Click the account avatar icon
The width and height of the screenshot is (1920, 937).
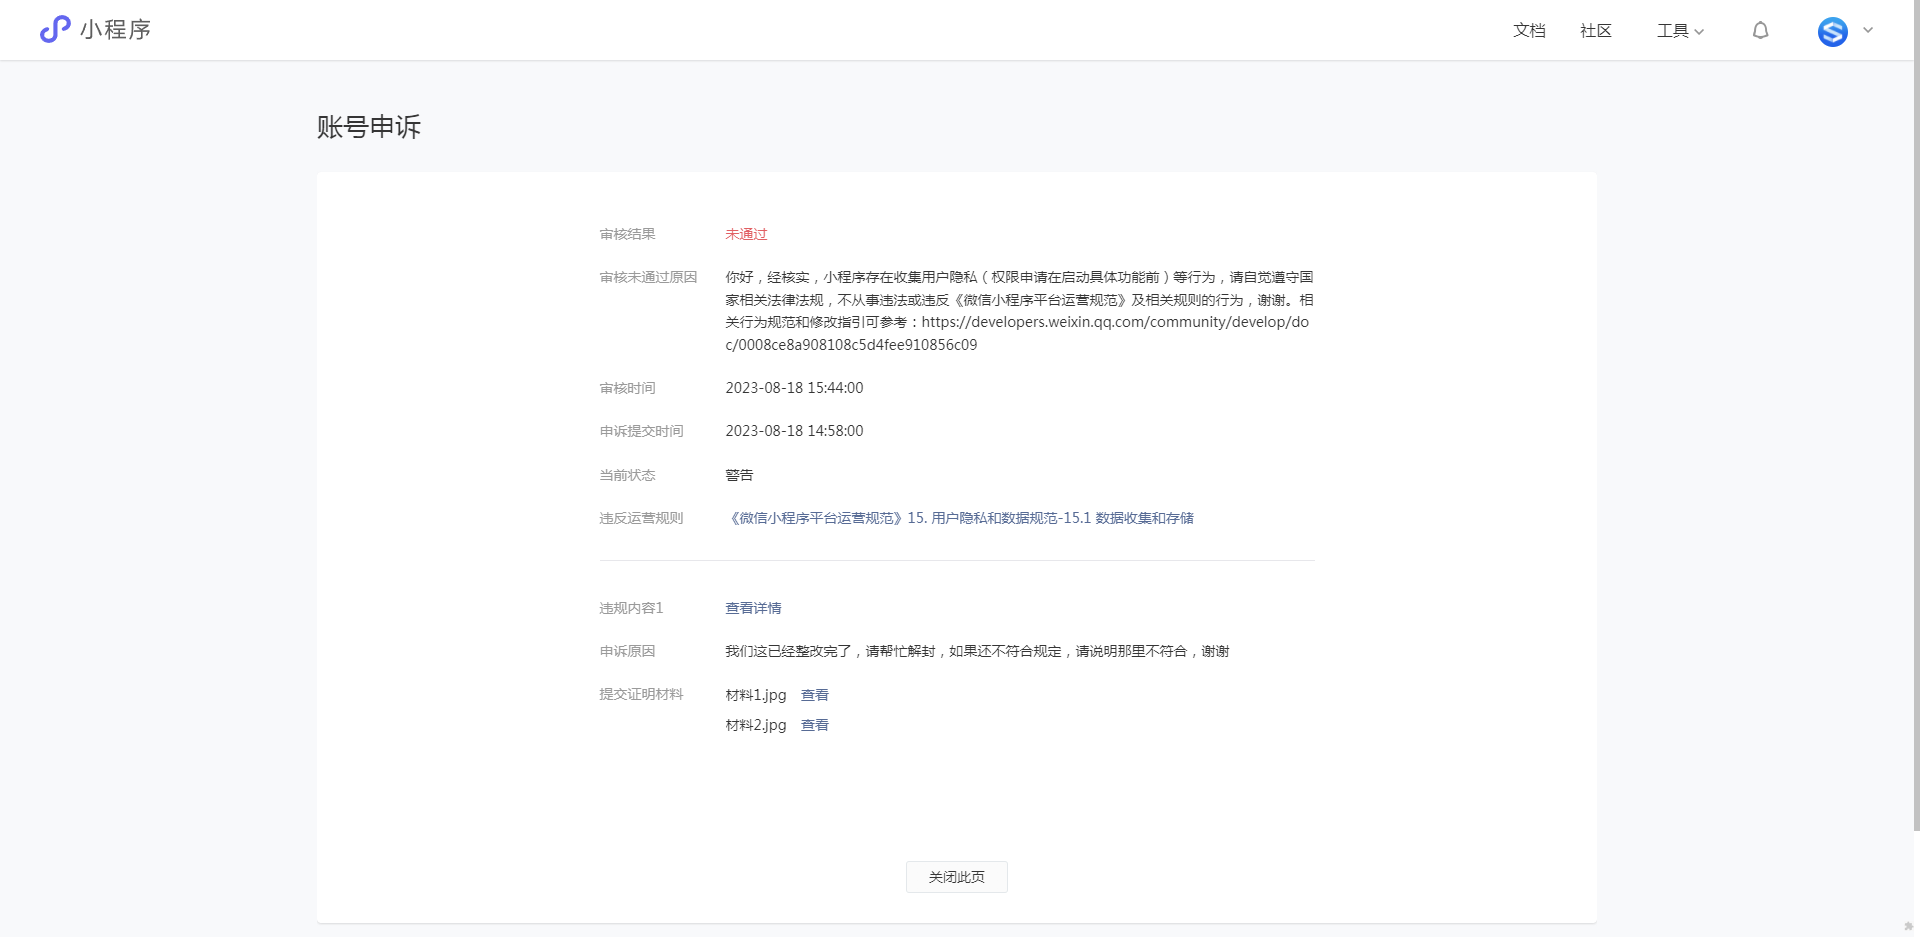pos(1832,31)
